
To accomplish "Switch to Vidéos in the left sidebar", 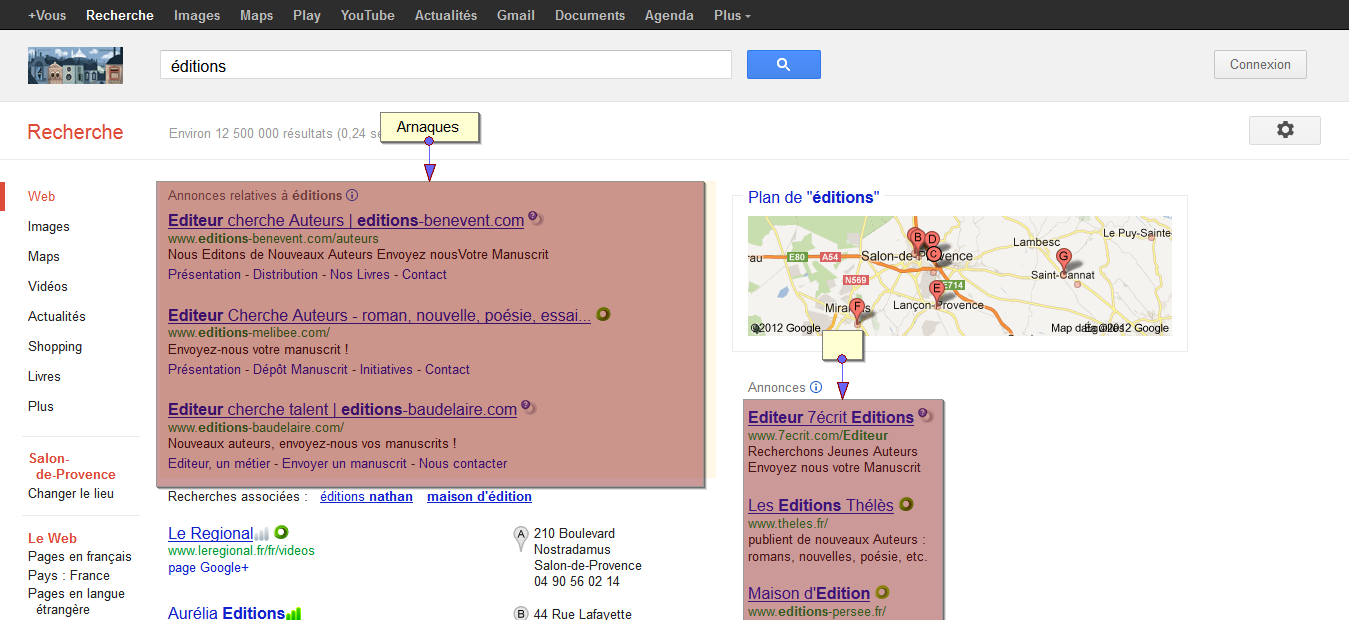I will (x=48, y=287).
